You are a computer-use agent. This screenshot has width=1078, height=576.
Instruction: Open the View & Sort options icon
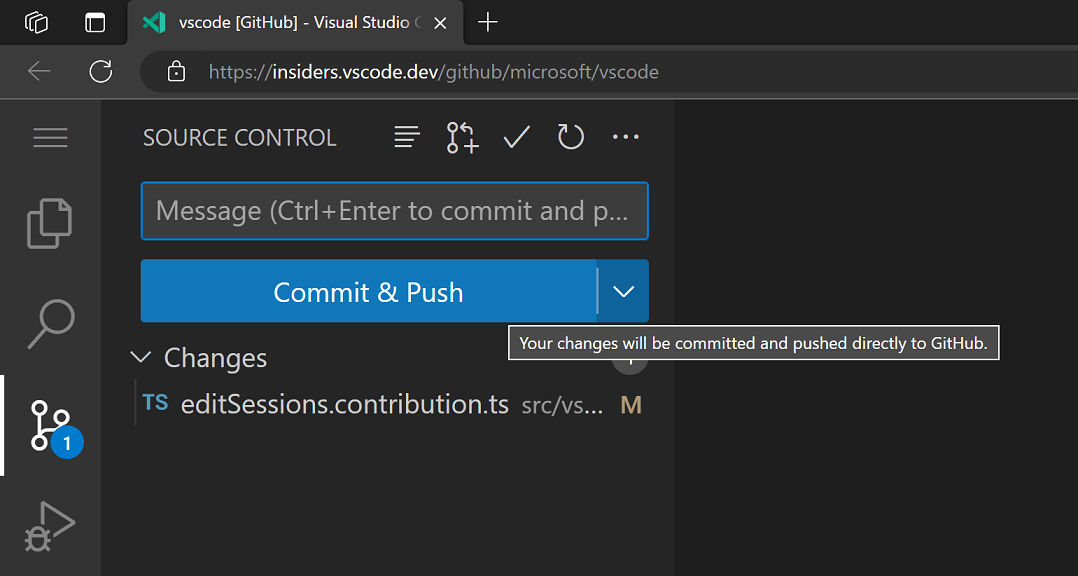click(x=406, y=137)
